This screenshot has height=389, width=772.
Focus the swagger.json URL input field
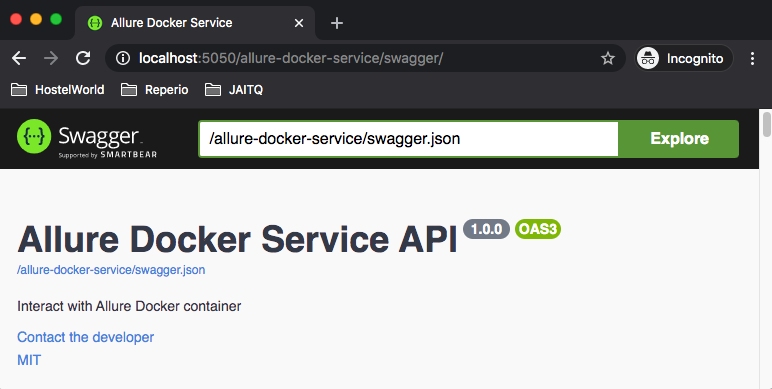(x=409, y=139)
